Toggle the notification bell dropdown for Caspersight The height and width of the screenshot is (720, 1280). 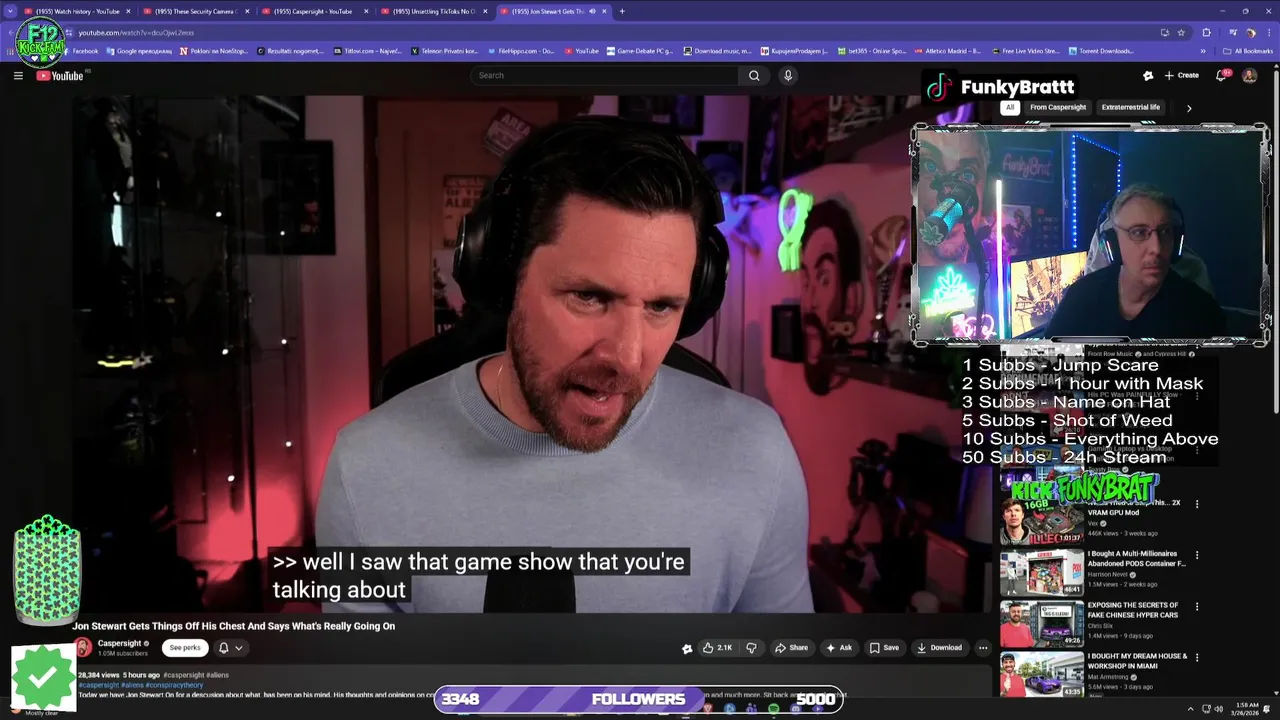231,648
